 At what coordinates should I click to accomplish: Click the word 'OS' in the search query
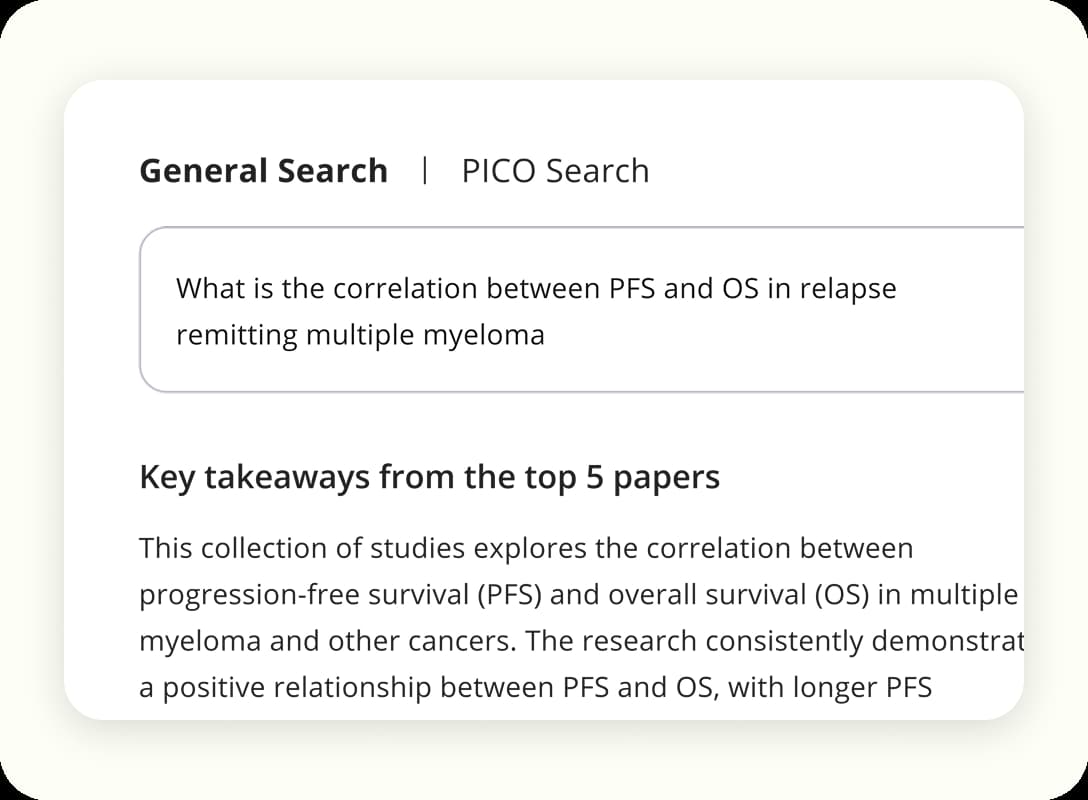coord(740,288)
